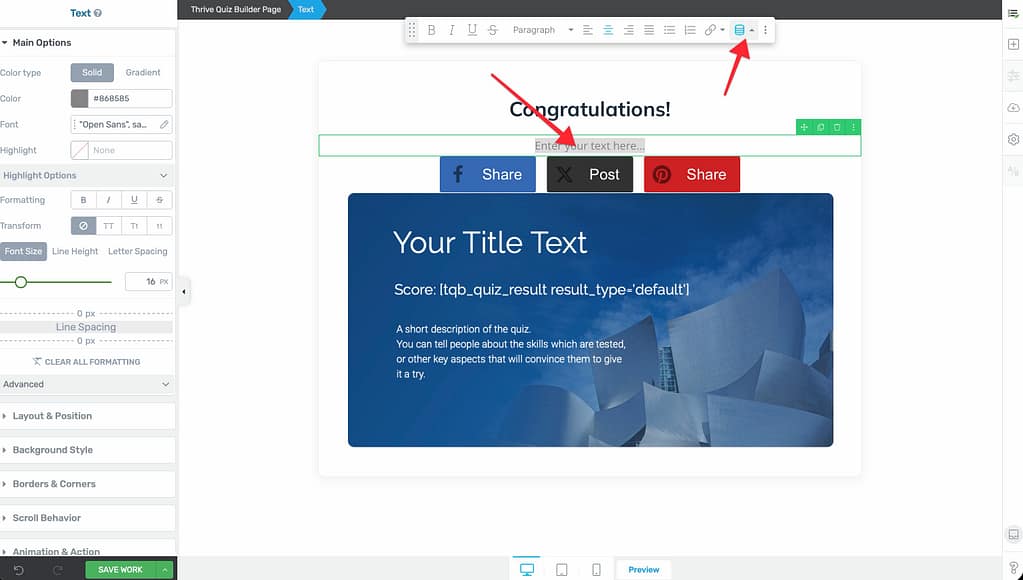Toggle uppercase TT transform option

tap(109, 226)
